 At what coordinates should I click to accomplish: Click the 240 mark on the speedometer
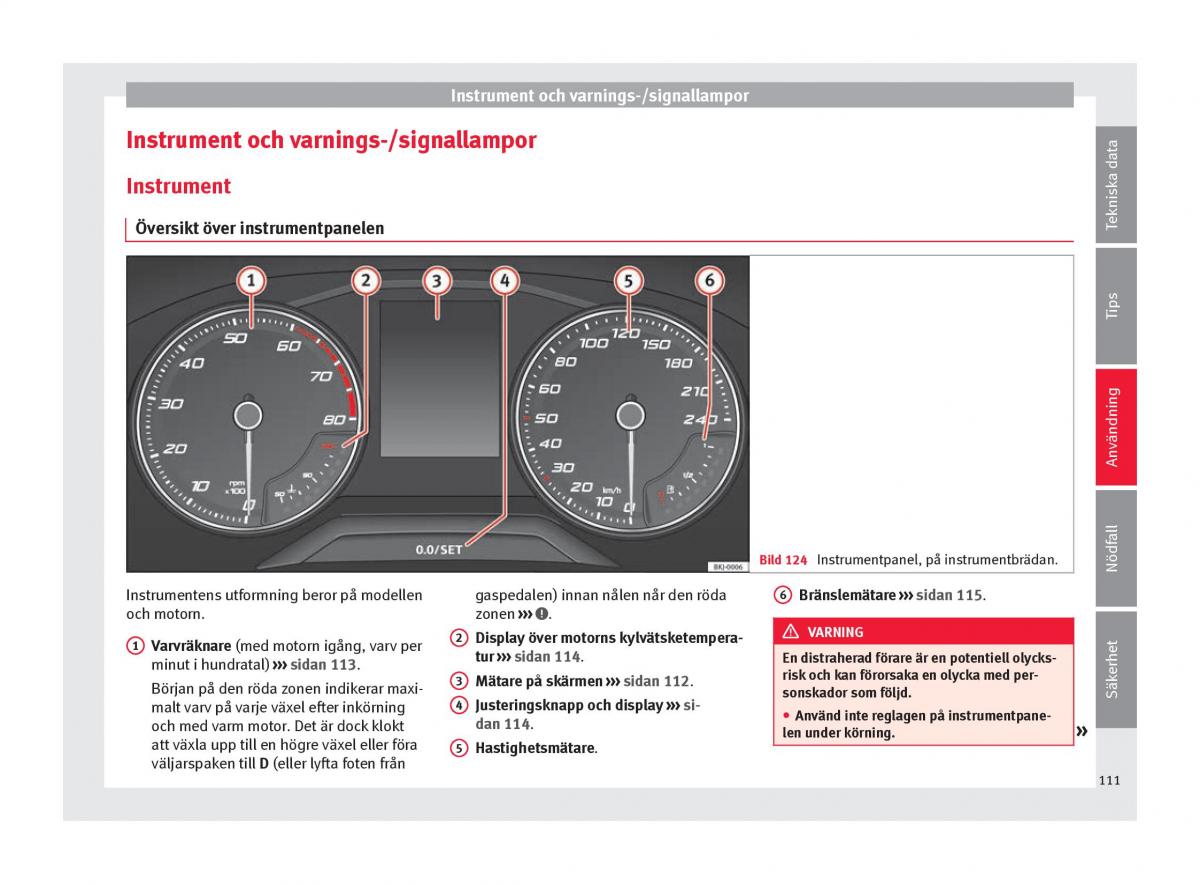click(699, 420)
